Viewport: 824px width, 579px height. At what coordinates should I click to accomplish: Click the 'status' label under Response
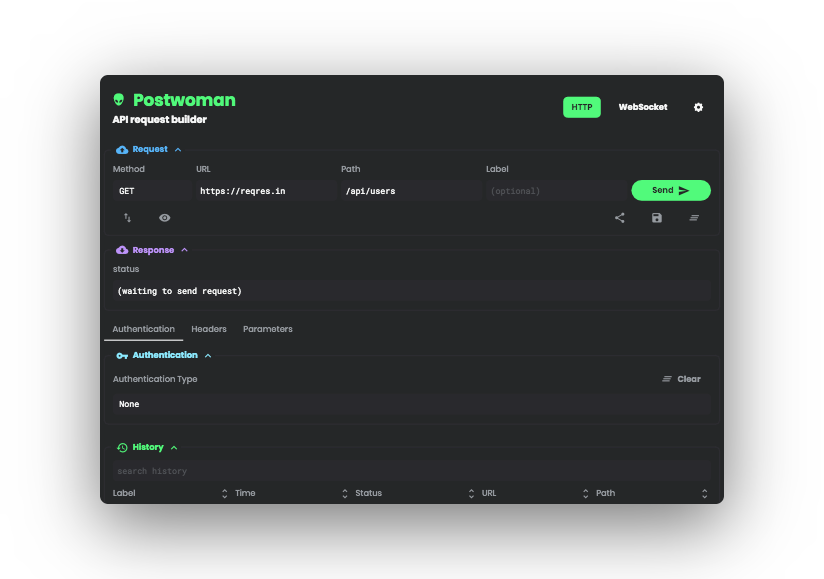(126, 269)
